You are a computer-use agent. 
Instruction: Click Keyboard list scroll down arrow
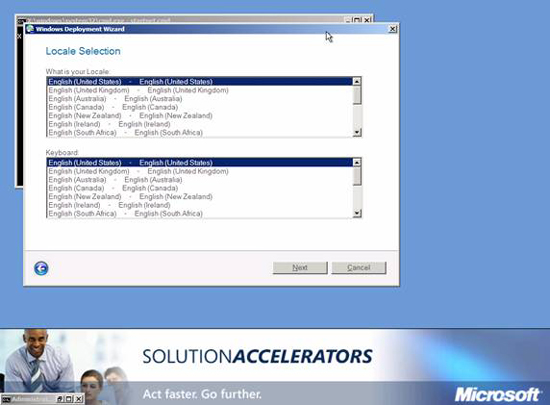pyautogui.click(x=357, y=213)
